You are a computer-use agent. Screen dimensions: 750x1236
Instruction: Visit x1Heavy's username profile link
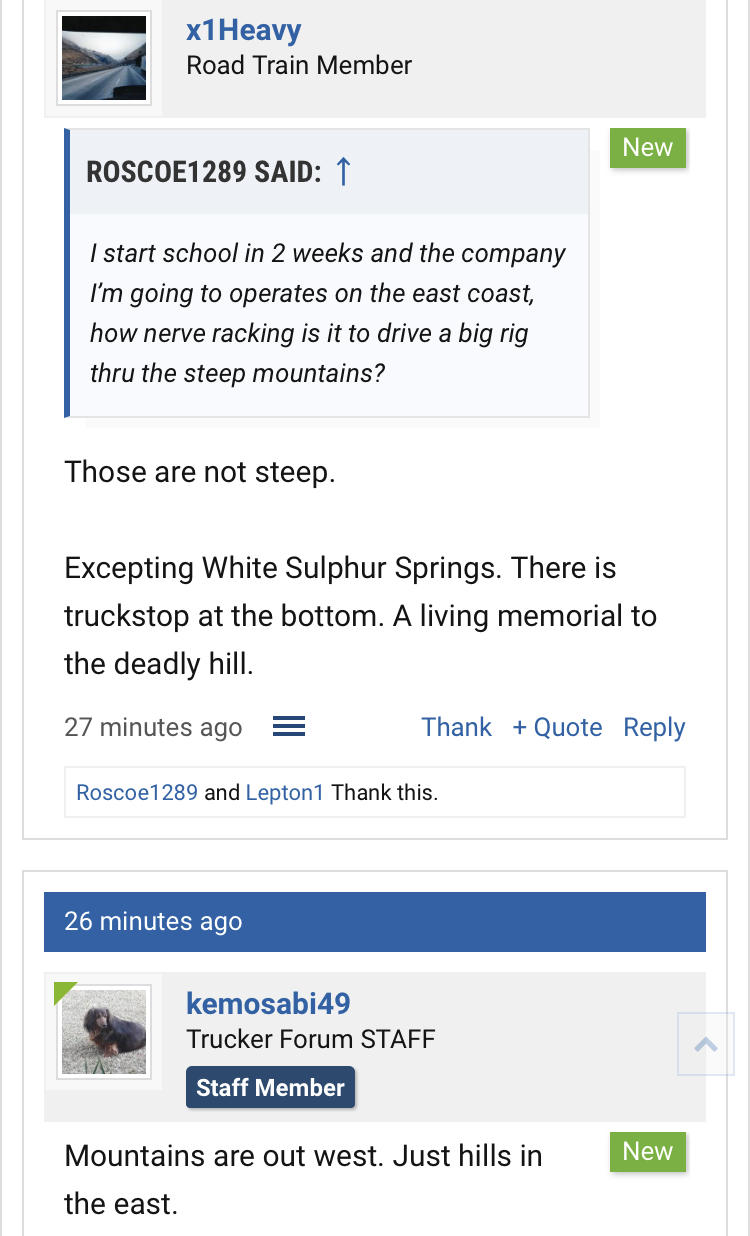243,30
